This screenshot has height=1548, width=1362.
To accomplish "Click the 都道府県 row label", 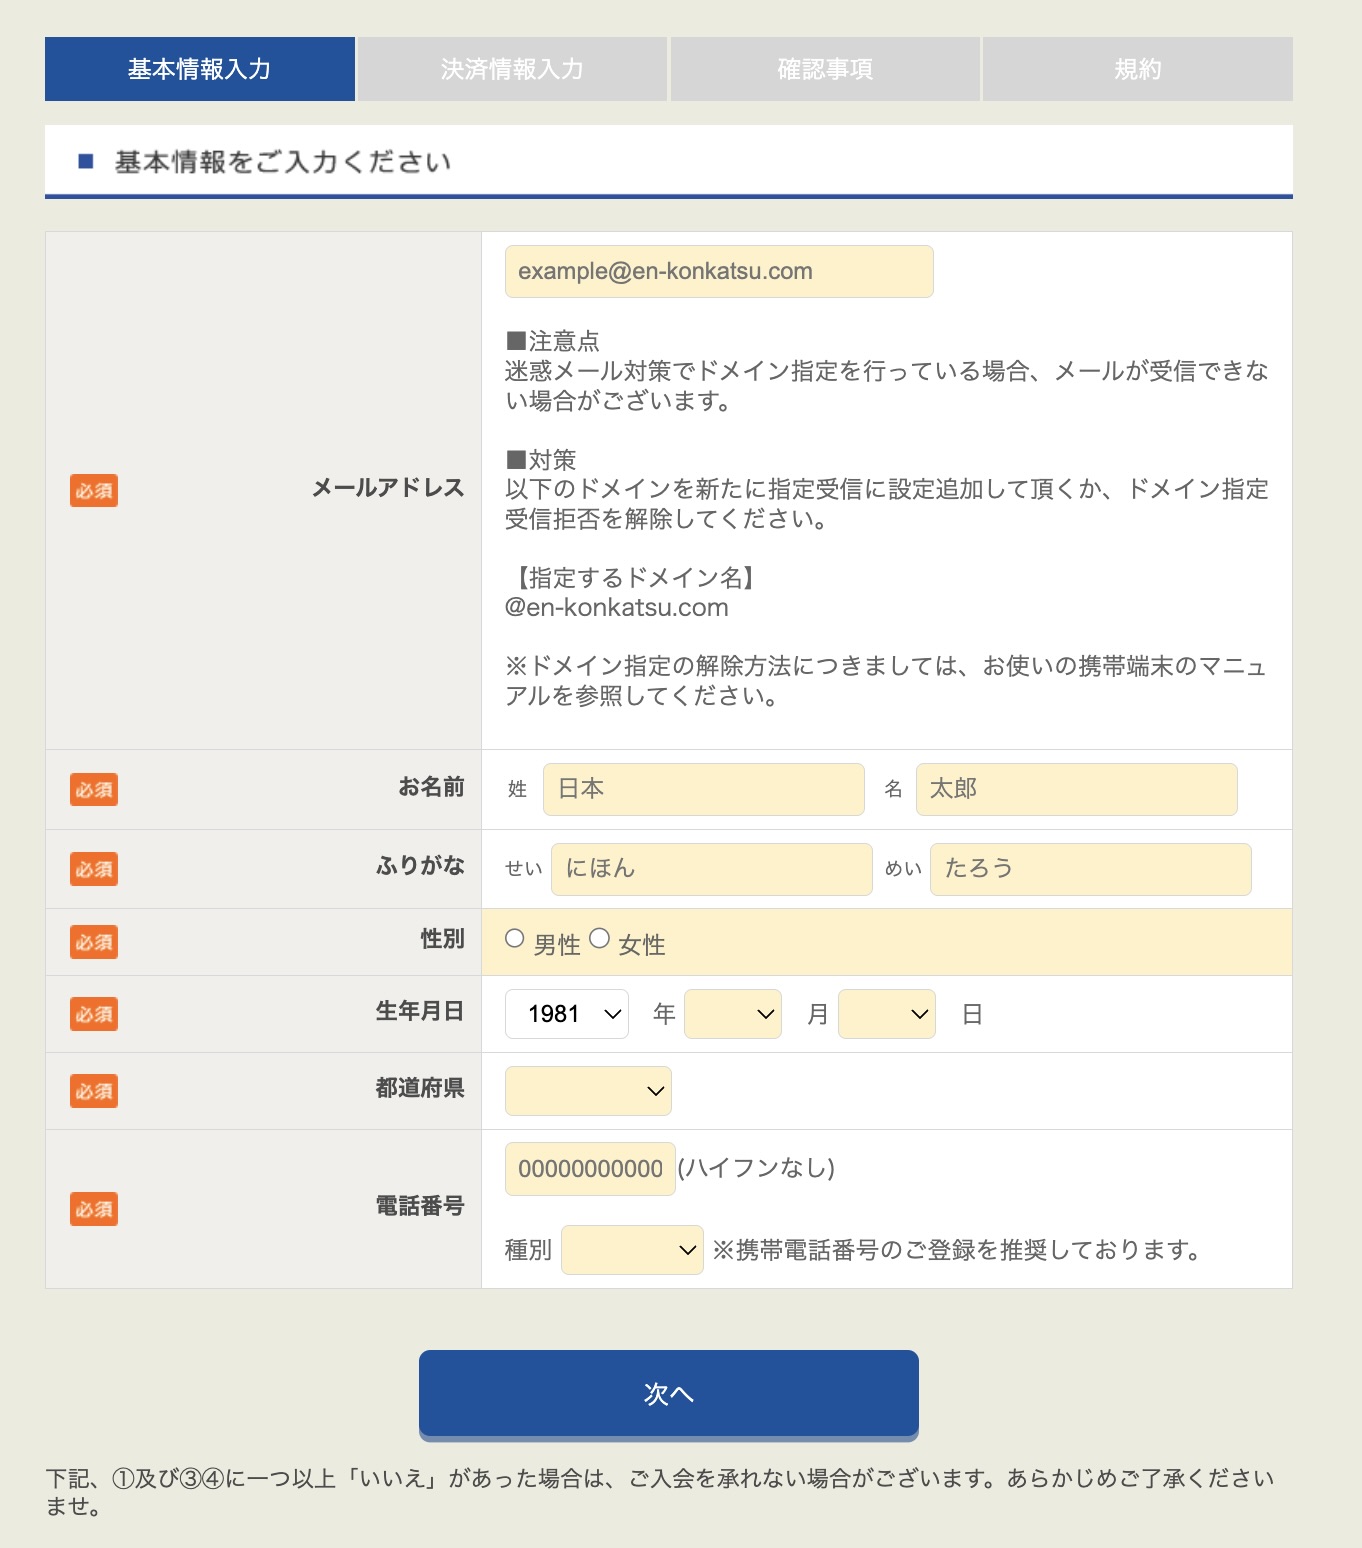I will (420, 1088).
